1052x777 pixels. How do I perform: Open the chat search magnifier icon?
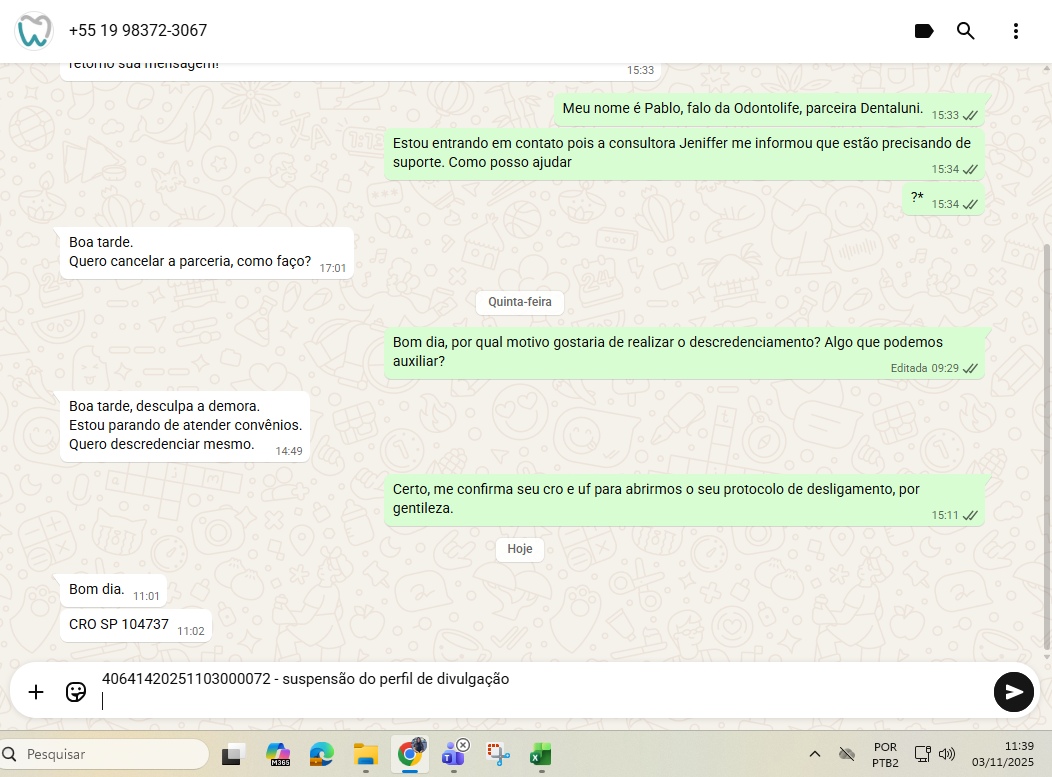point(965,31)
